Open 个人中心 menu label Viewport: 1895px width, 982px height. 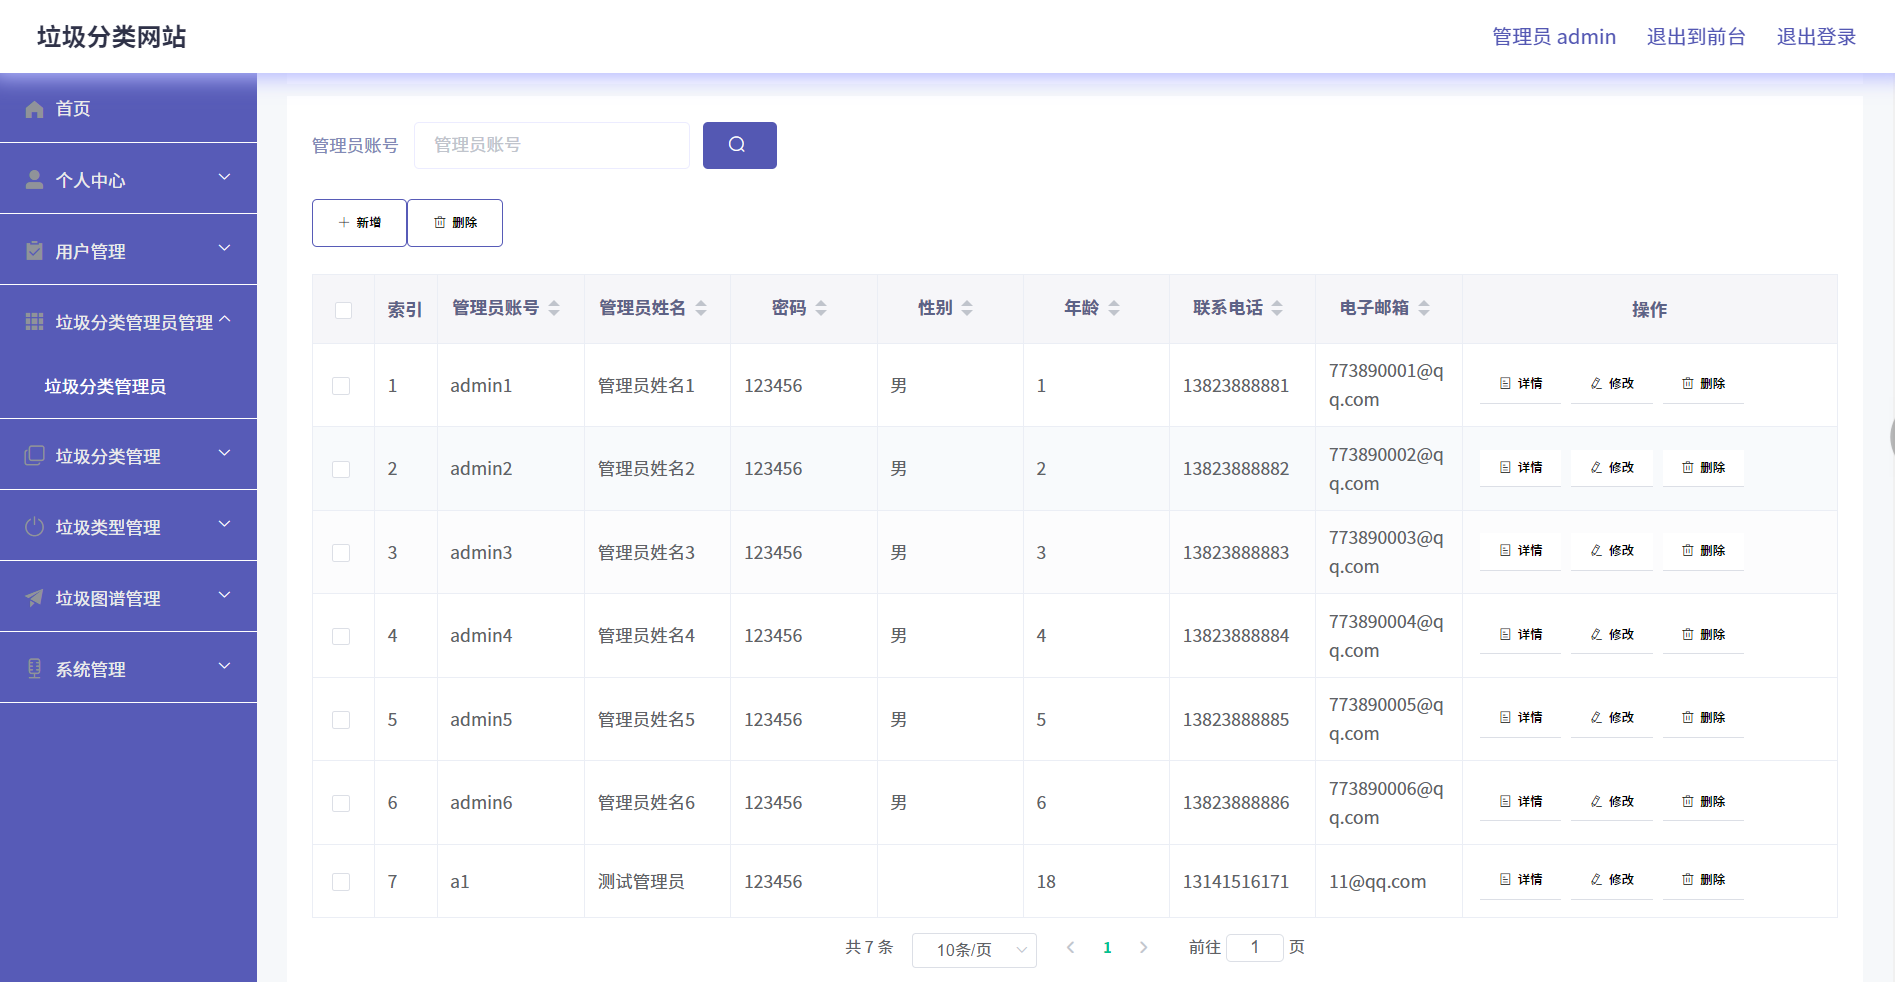90,180
